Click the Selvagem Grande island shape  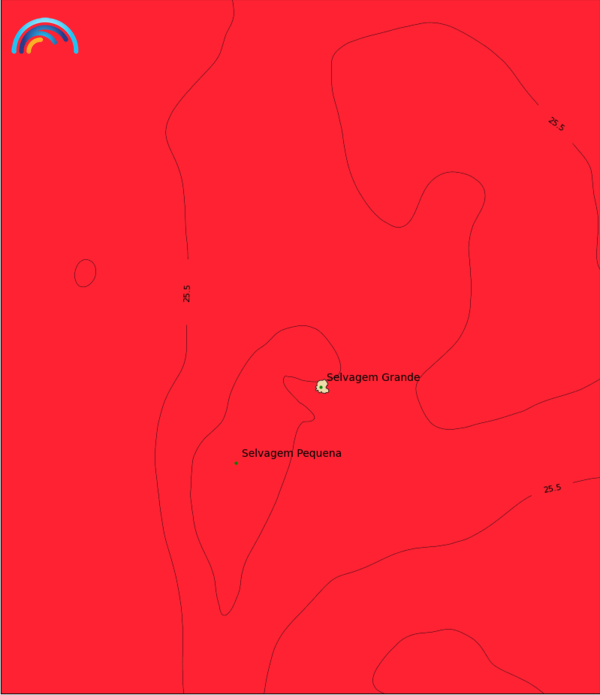322,387
